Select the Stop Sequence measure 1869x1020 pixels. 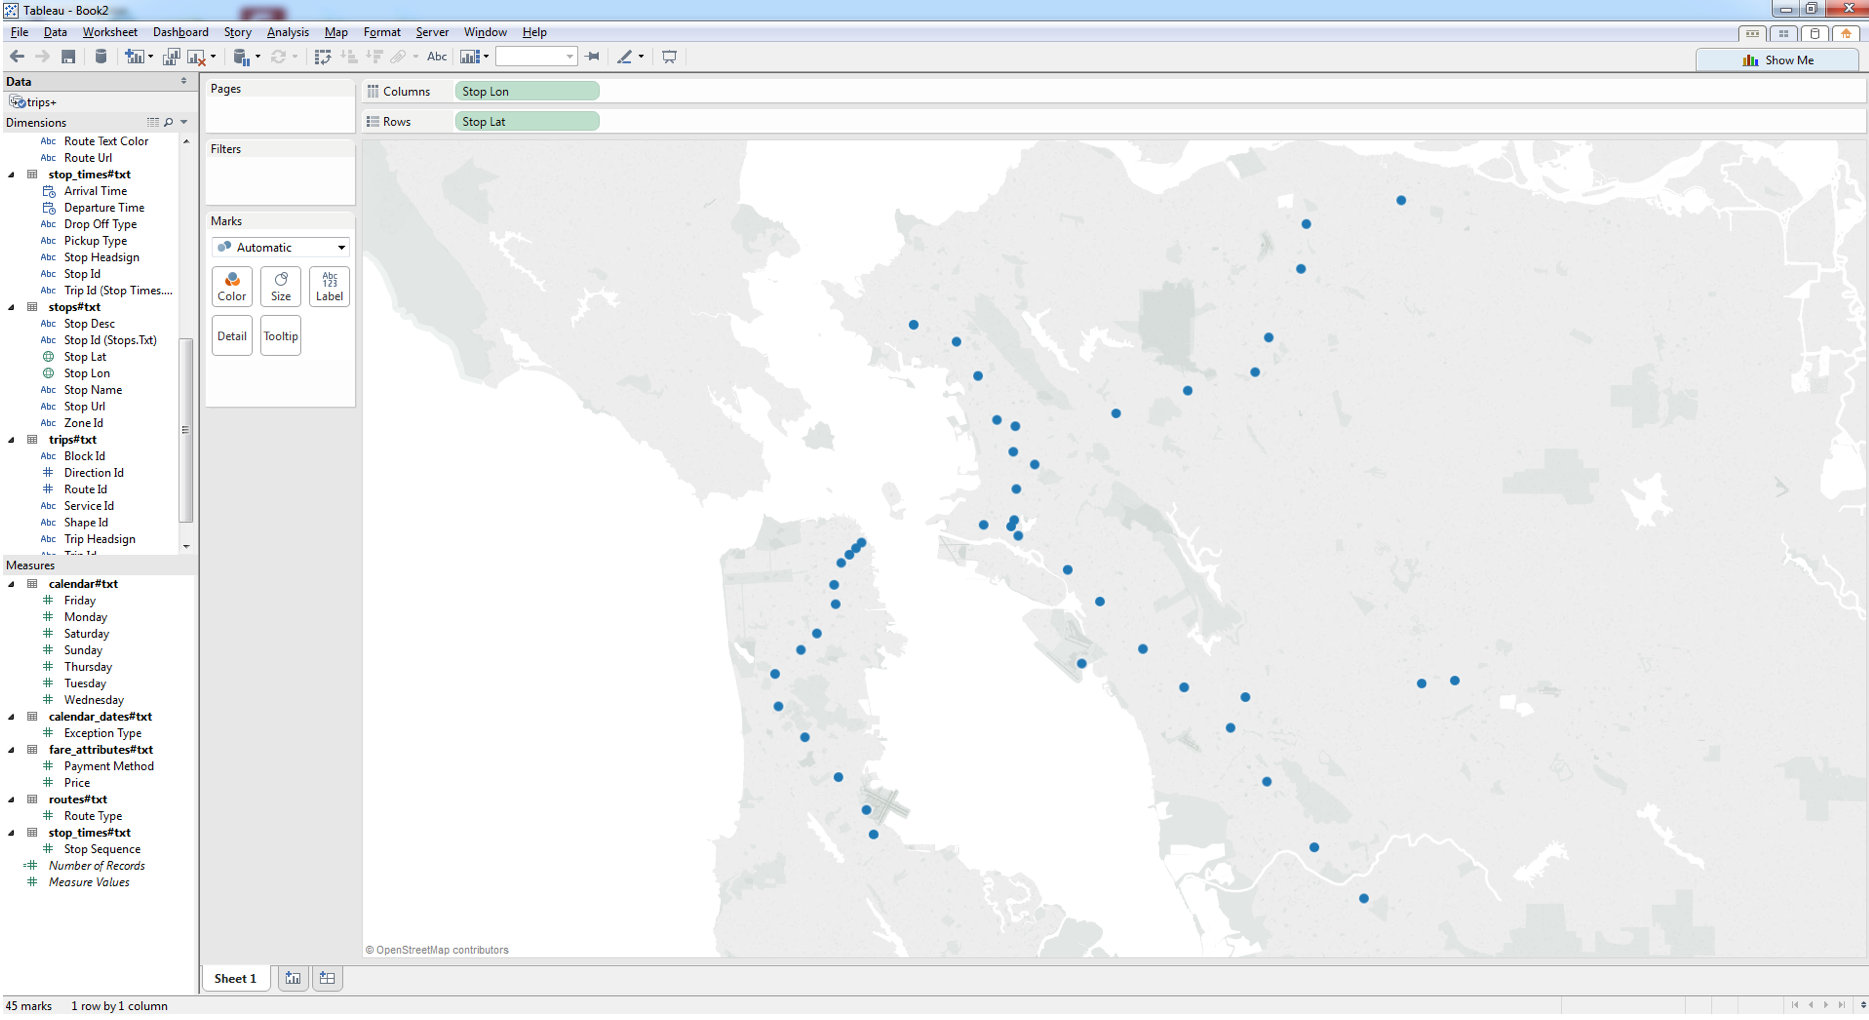pos(102,849)
